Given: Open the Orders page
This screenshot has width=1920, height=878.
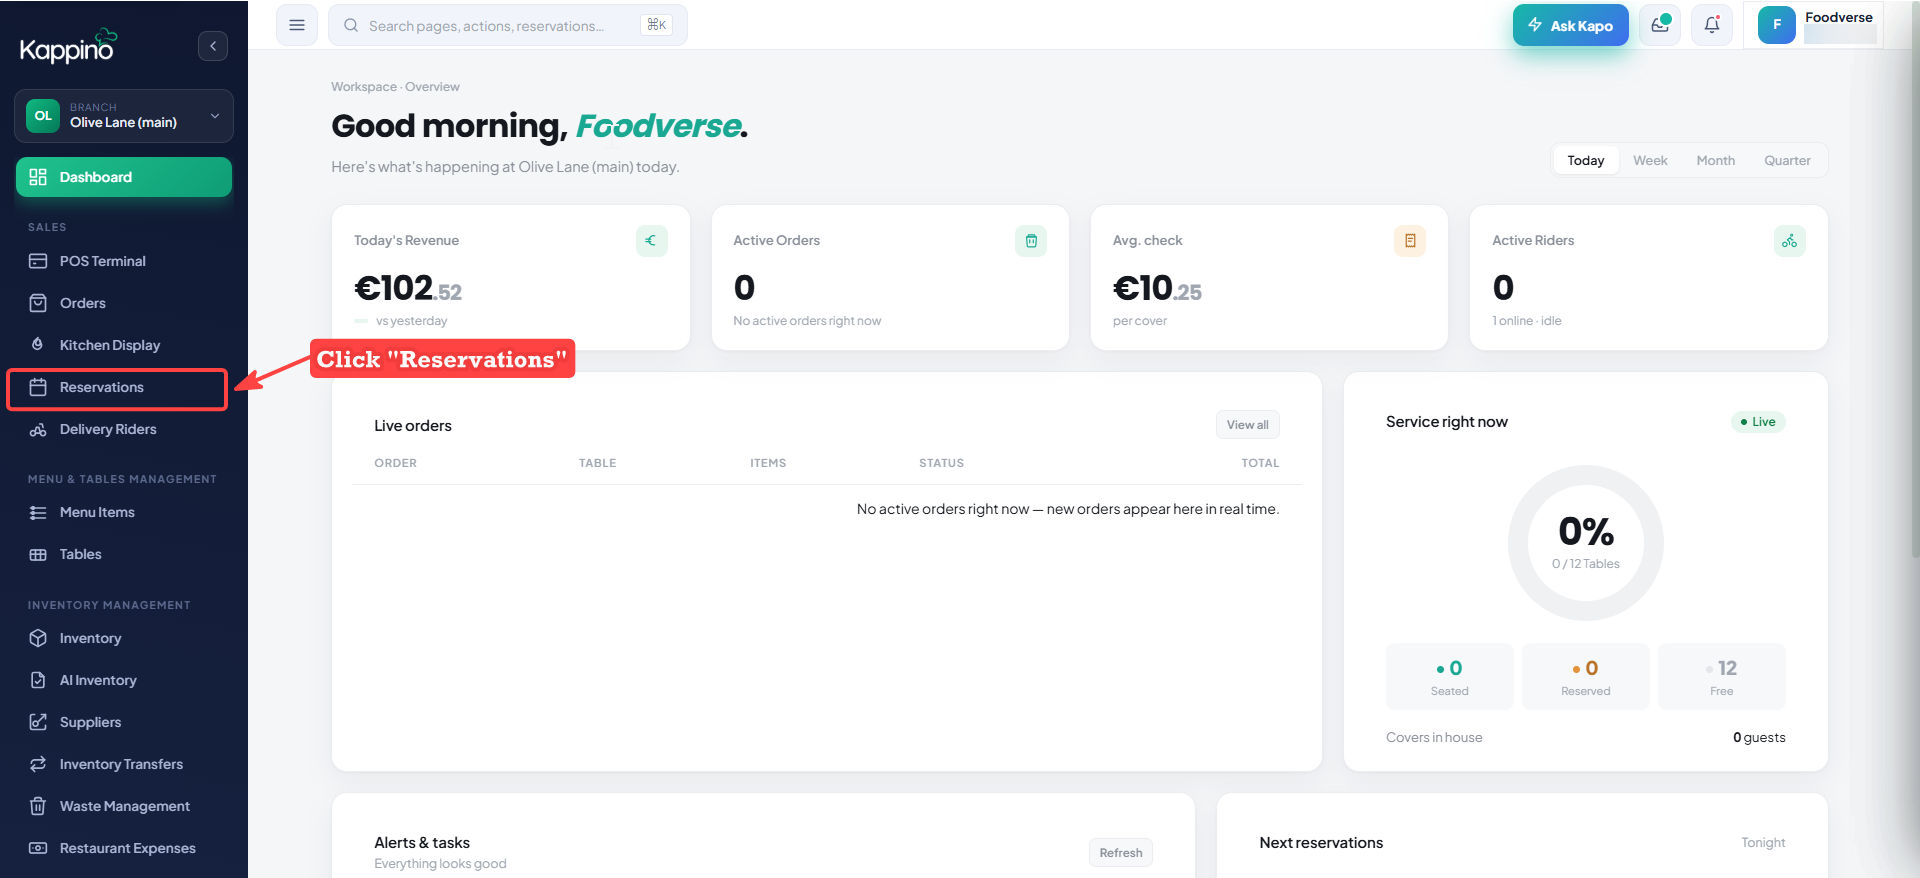Looking at the screenshot, I should click(x=124, y=303).
